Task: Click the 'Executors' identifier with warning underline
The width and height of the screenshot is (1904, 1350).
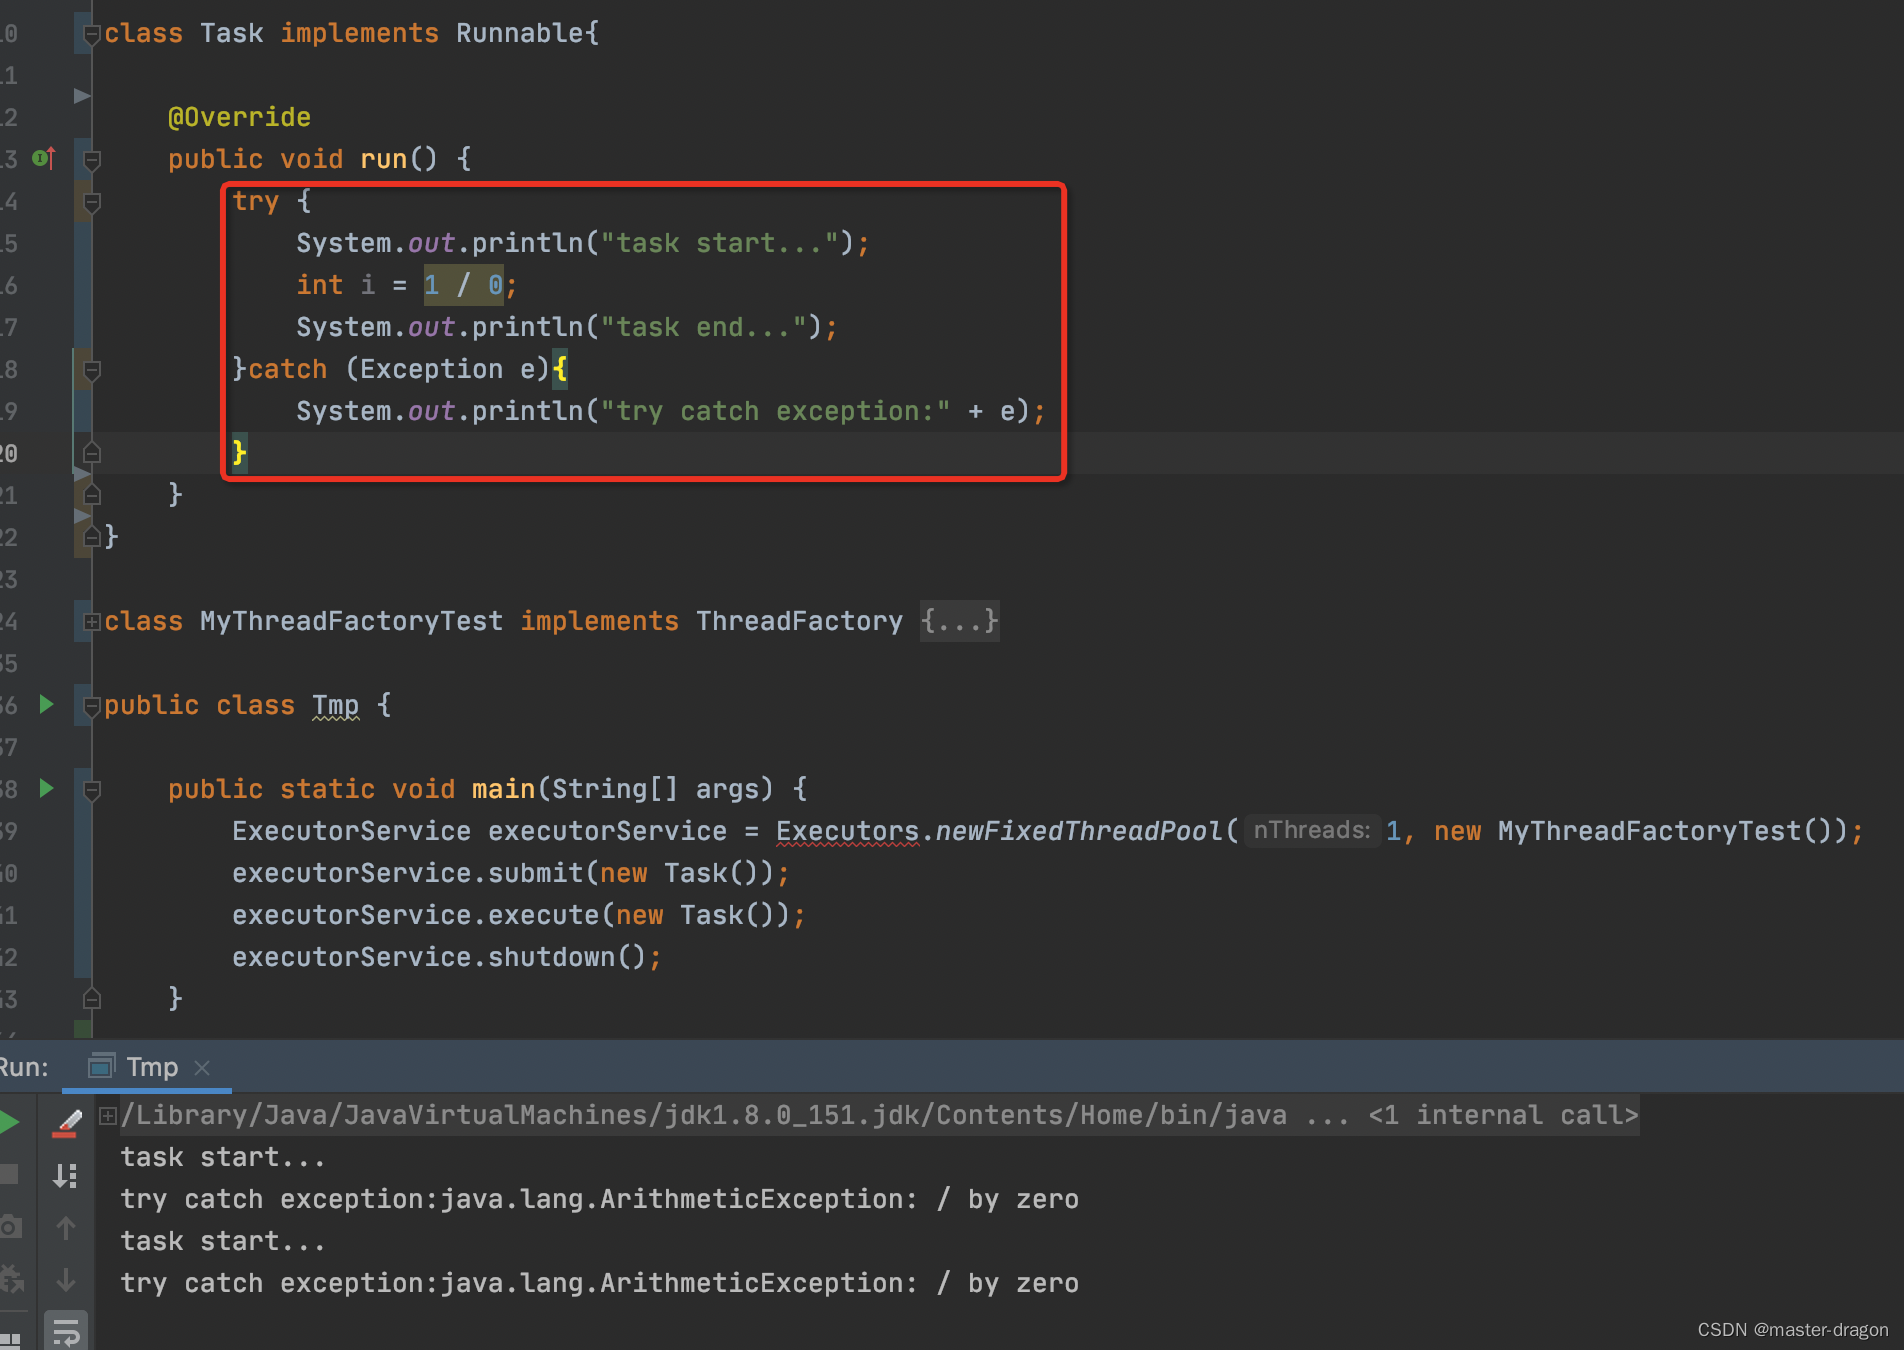Action: pyautogui.click(x=847, y=831)
